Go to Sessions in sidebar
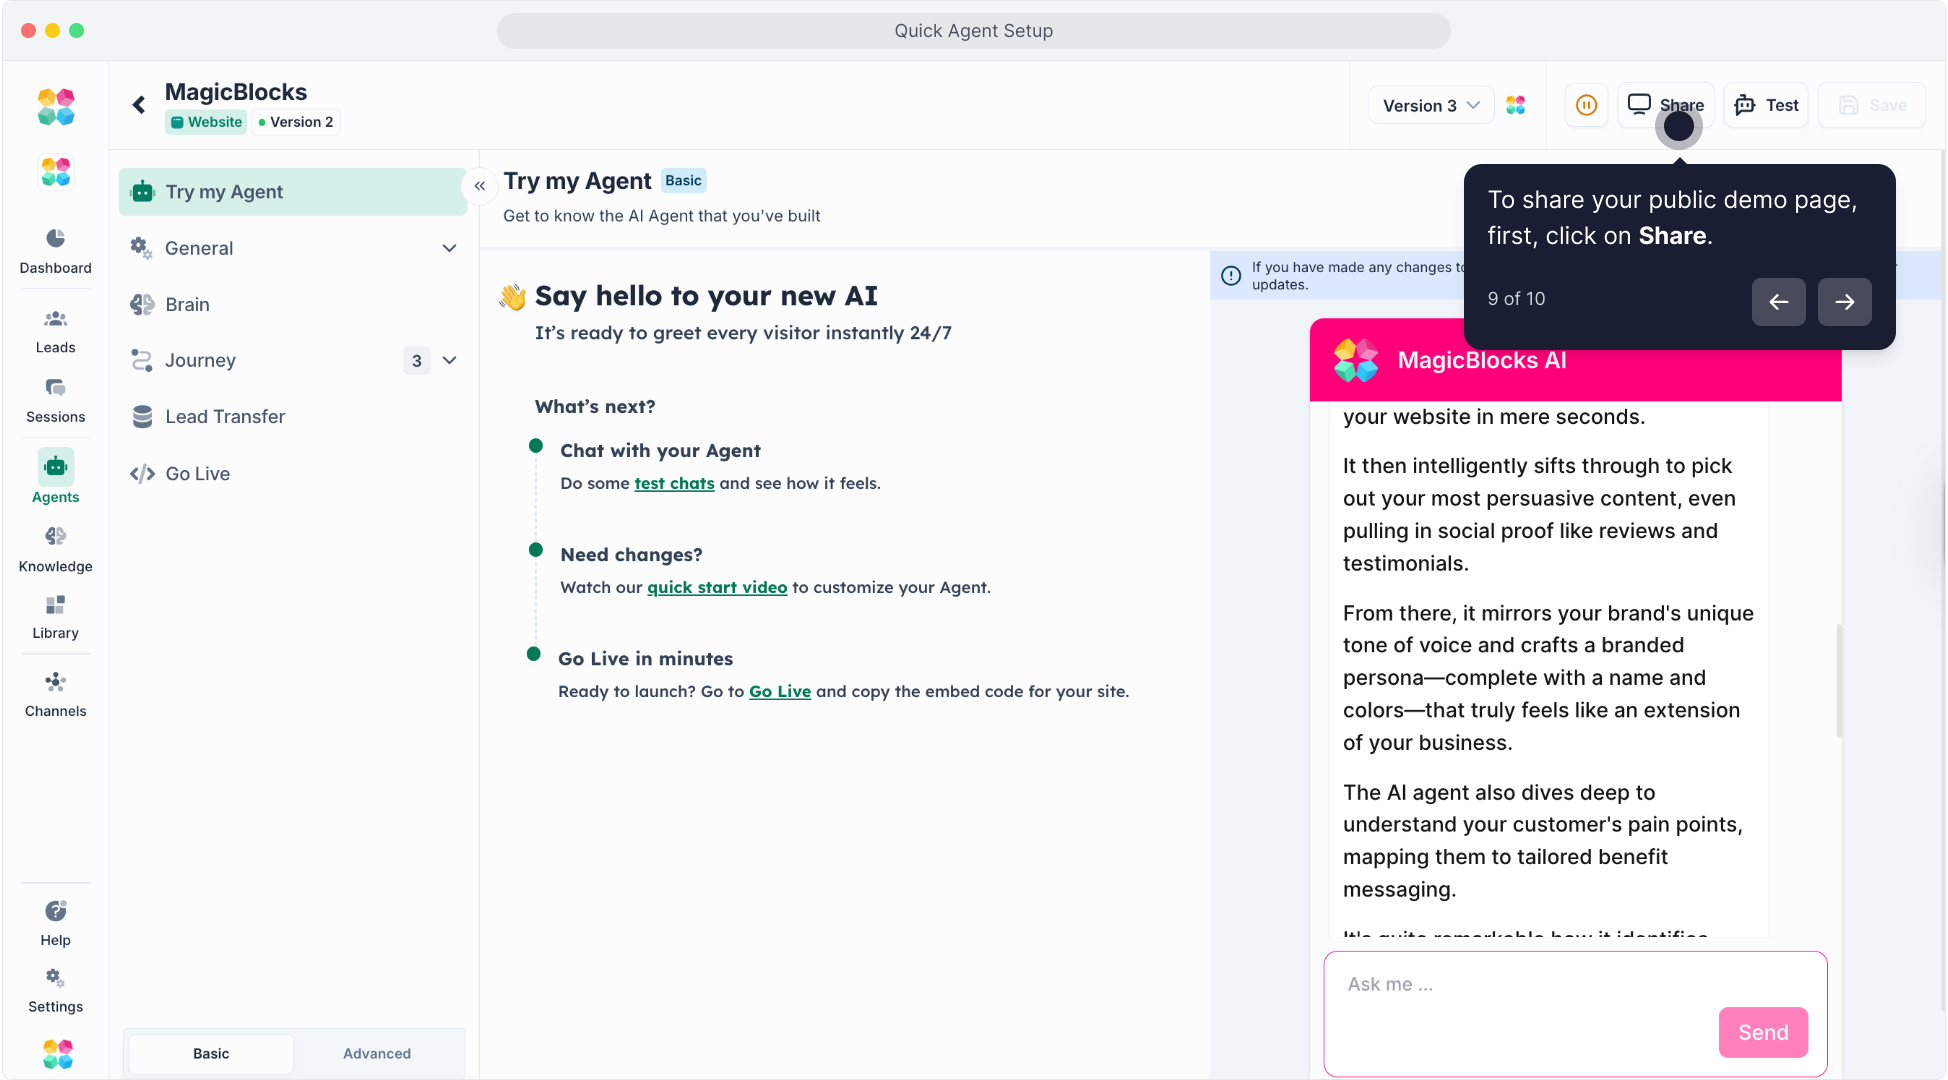Screen dimensions: 1948x1080 point(55,400)
